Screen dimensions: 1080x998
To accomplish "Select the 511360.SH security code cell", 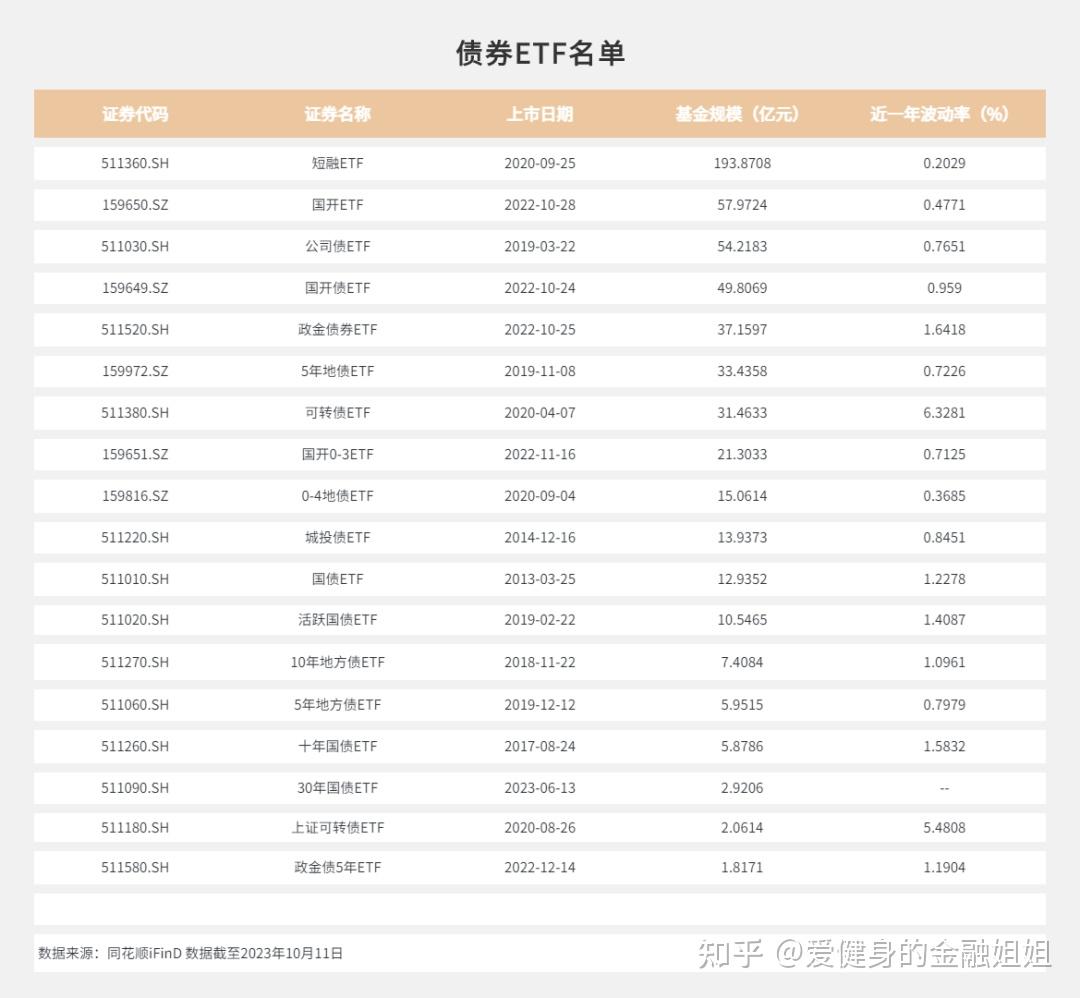I will click(135, 163).
